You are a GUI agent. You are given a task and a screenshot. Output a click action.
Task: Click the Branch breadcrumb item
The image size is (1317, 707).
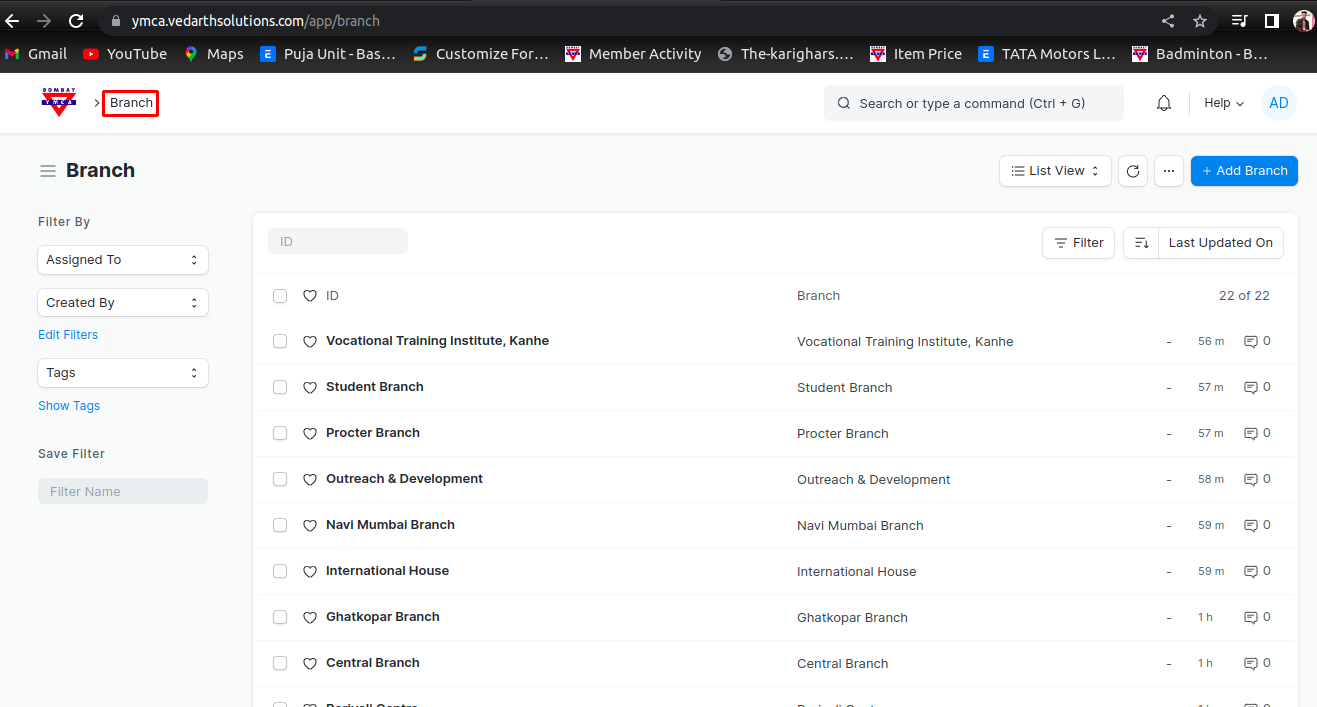point(131,103)
